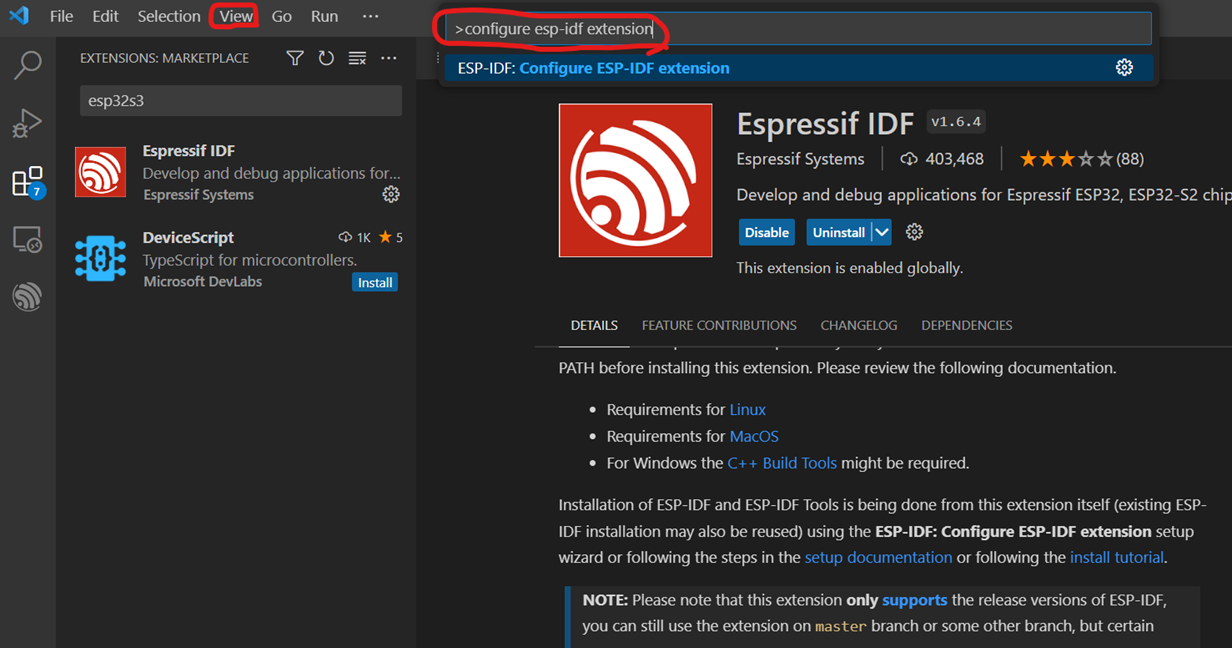Open the Espressif IDF list item's manage gear
This screenshot has height=648, width=1232.
pyautogui.click(x=391, y=194)
